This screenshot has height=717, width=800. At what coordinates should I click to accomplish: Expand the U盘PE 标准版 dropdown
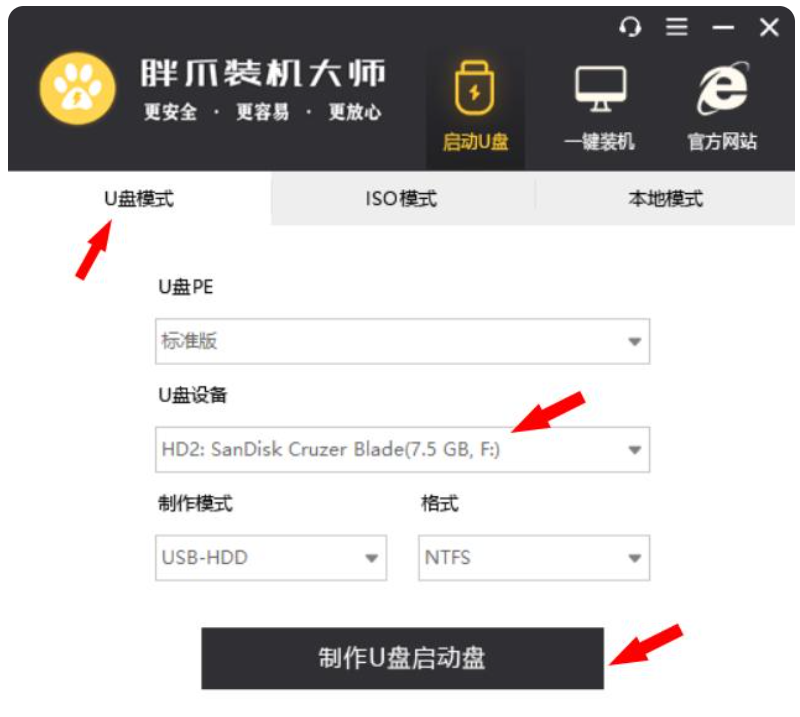pyautogui.click(x=402, y=341)
